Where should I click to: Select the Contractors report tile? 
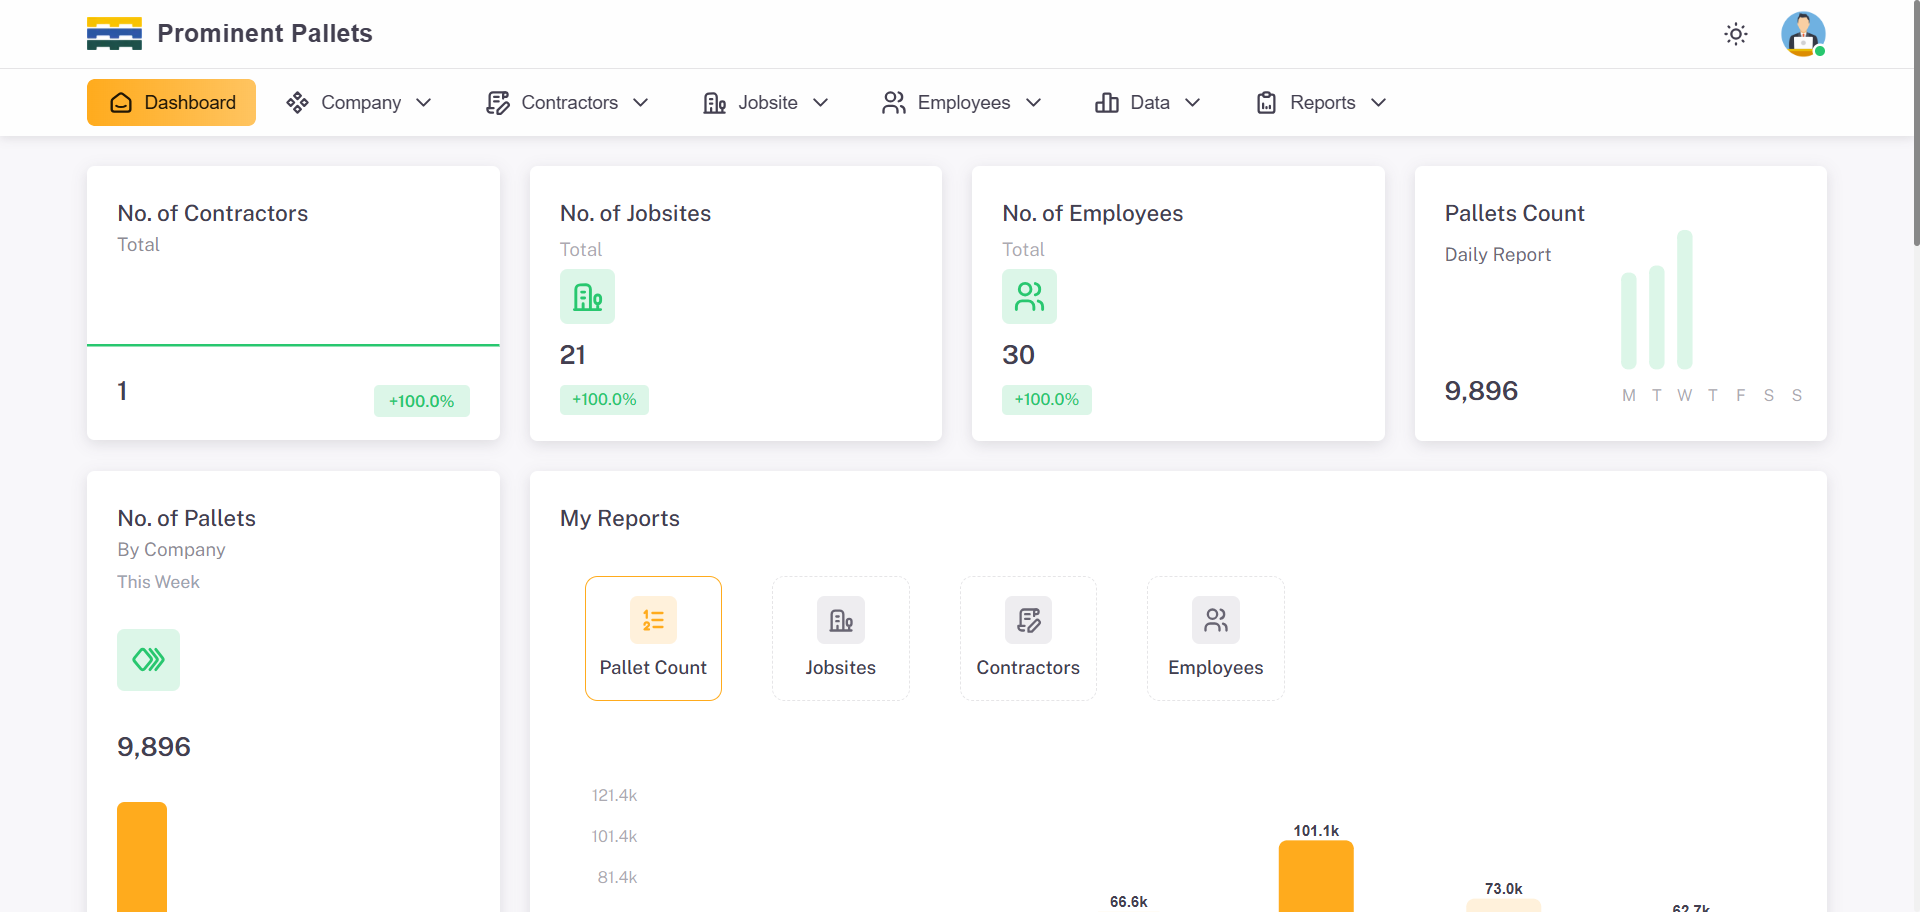(1028, 638)
